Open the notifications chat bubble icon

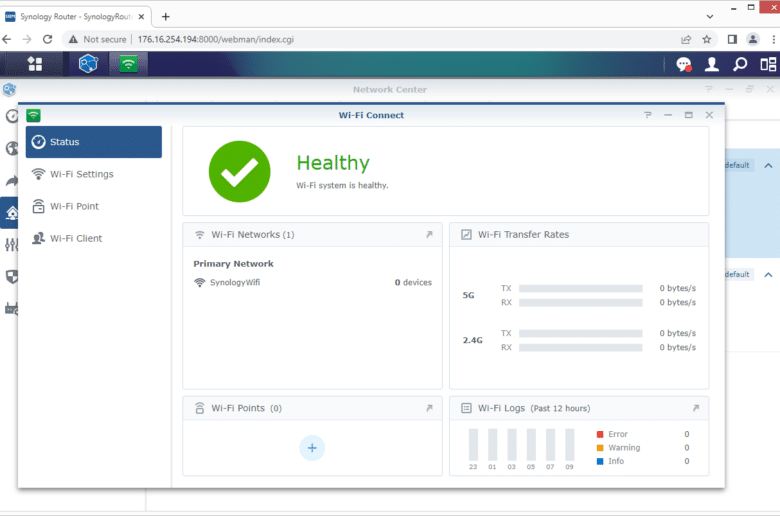(x=683, y=64)
